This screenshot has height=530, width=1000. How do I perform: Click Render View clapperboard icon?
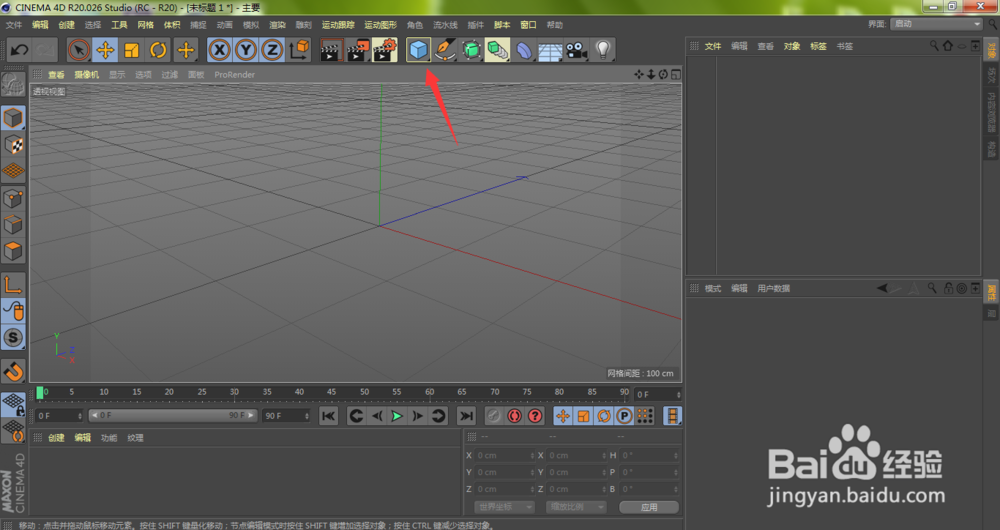pos(330,50)
